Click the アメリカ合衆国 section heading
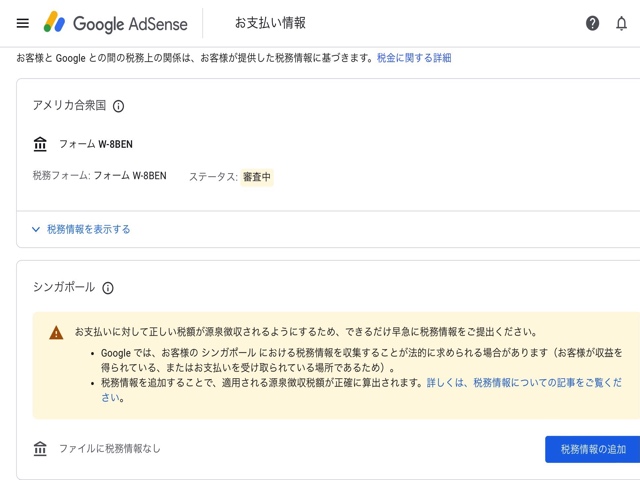Viewport: 640px width, 480px height. [69, 106]
